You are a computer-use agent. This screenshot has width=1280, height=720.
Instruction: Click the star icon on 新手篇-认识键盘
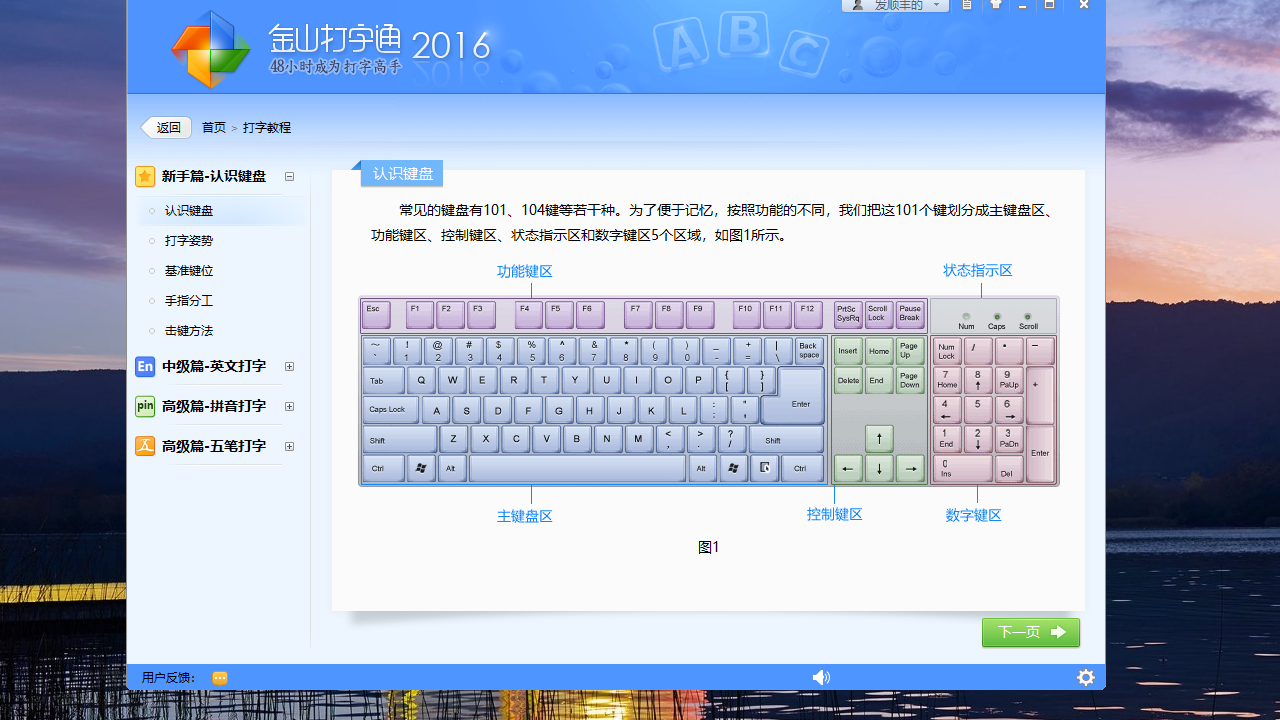coord(144,175)
